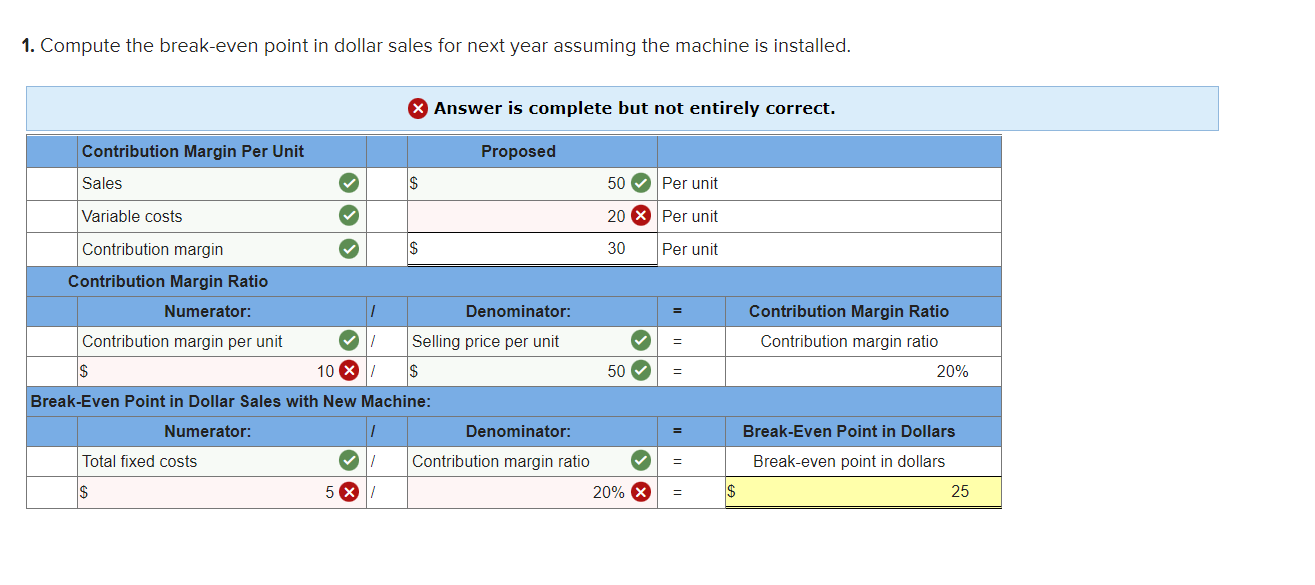Click the red X on Variable costs value
This screenshot has width=1315, height=585.
(643, 216)
